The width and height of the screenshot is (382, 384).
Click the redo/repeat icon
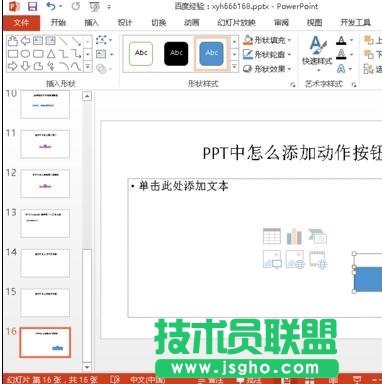[x=76, y=6]
